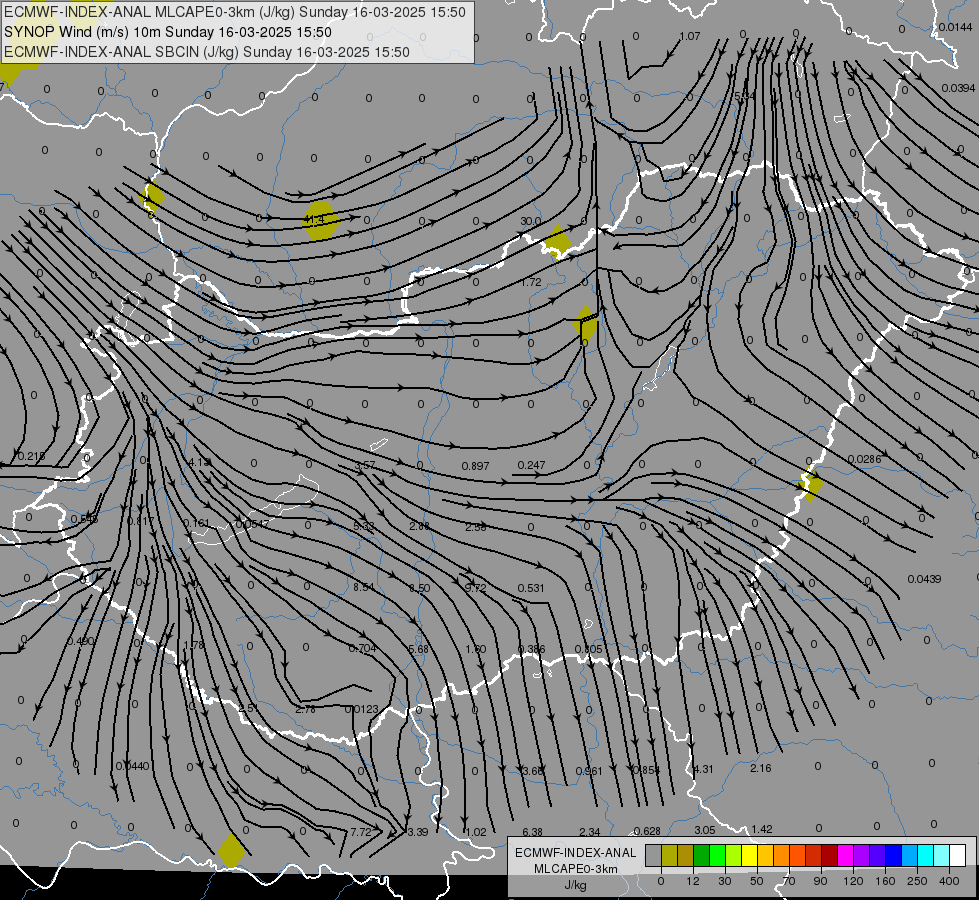Click the map value 0.854
Image resolution: width=979 pixels, height=900 pixels.
(x=646, y=770)
